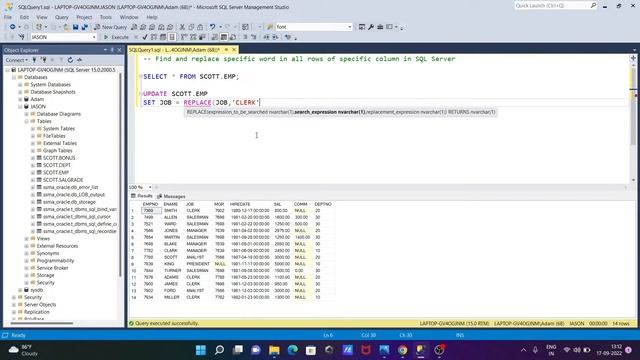Click the taskbar Search icon

[x=219, y=350]
